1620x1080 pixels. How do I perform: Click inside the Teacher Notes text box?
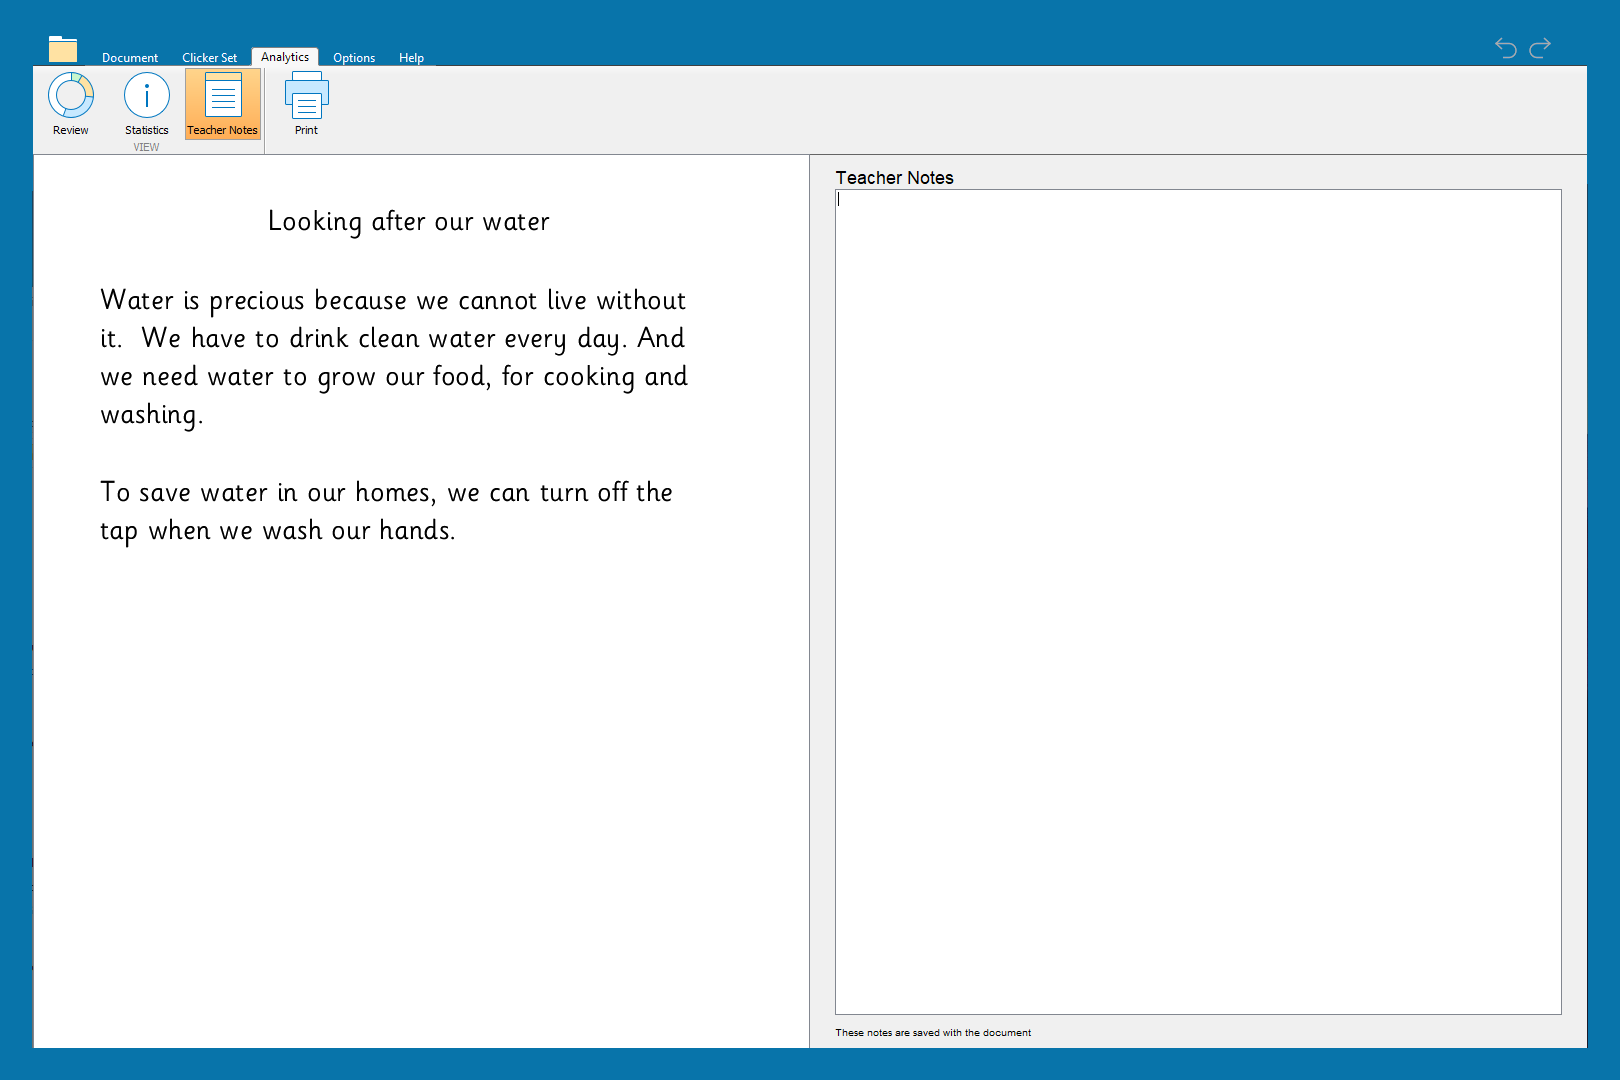point(1198,602)
